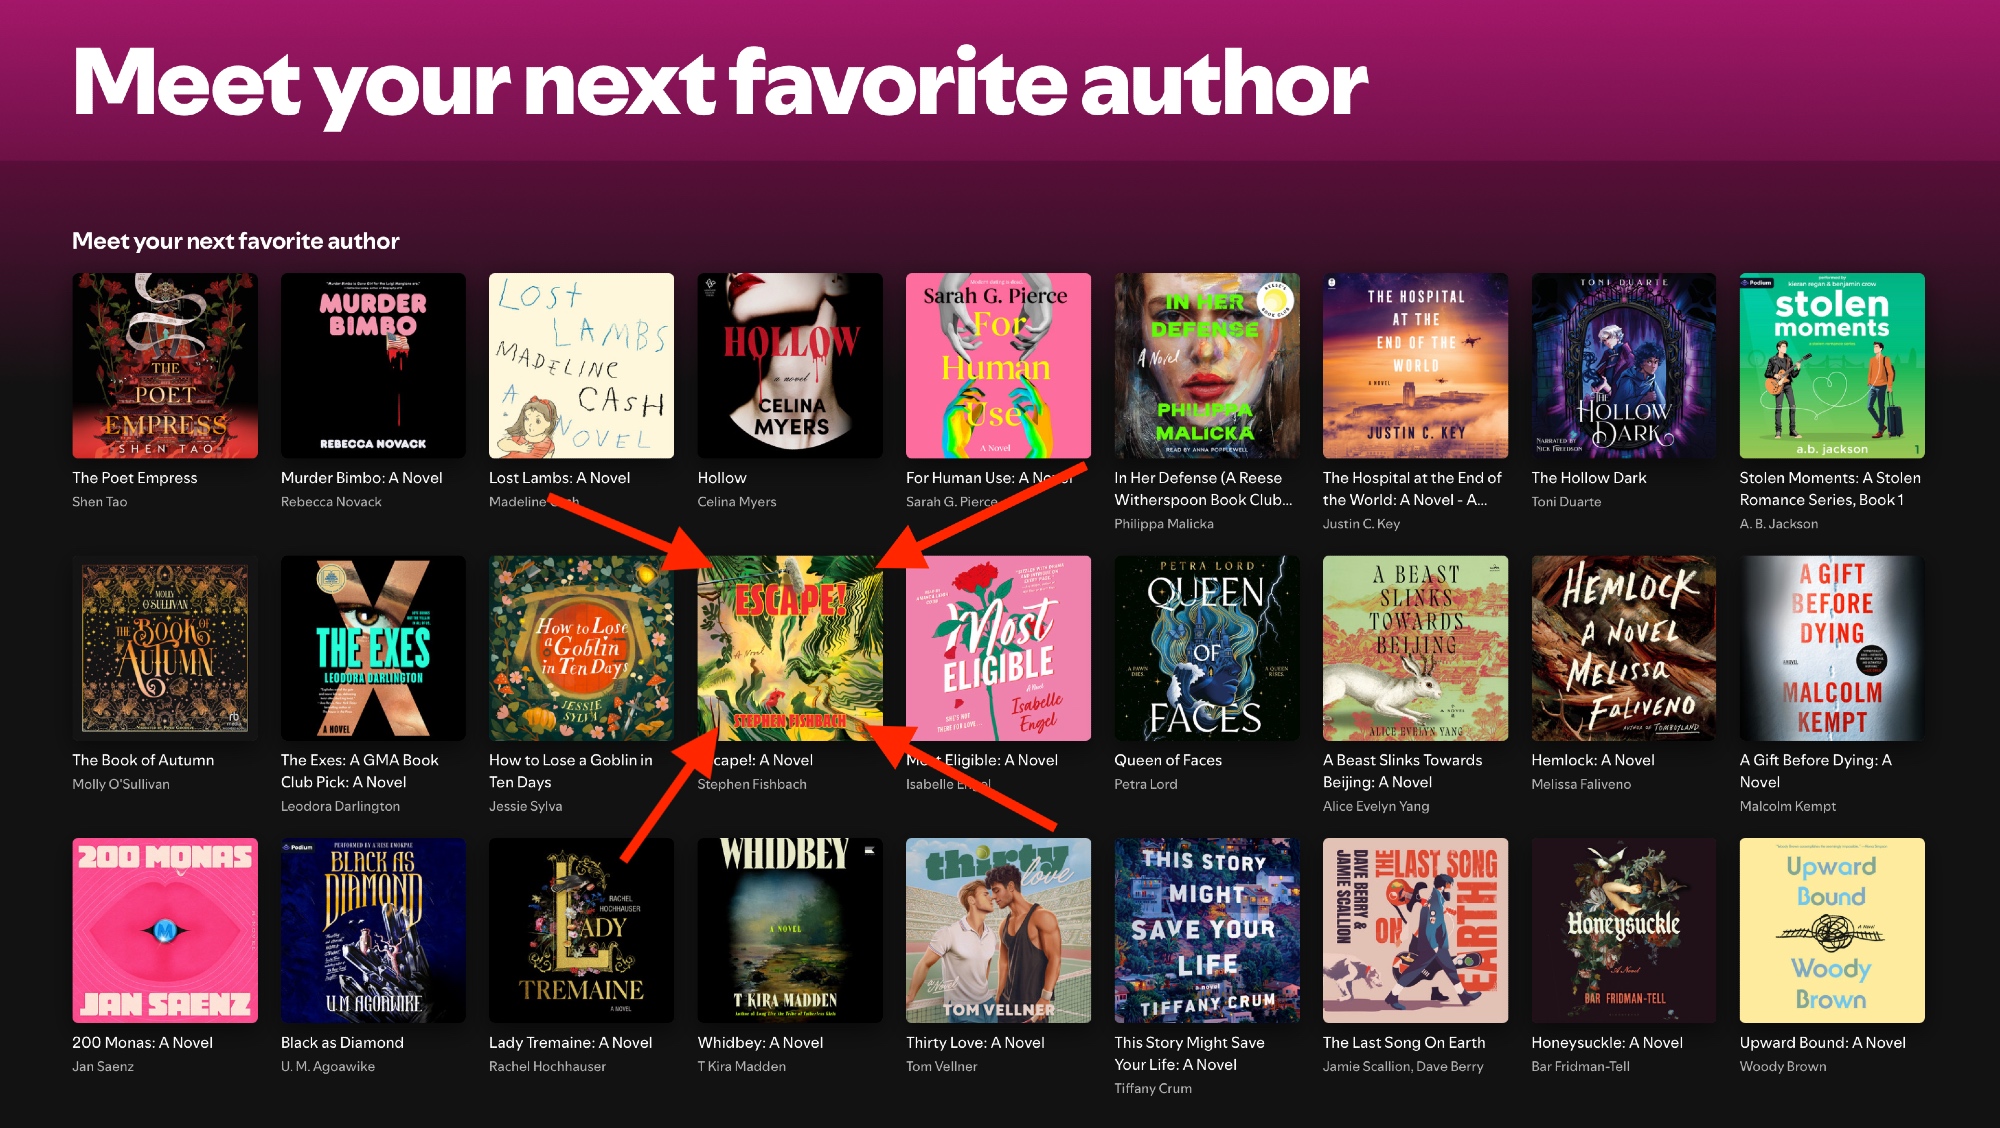This screenshot has width=2000, height=1128.
Task: Open The Hollow Dark title link
Action: point(1588,478)
